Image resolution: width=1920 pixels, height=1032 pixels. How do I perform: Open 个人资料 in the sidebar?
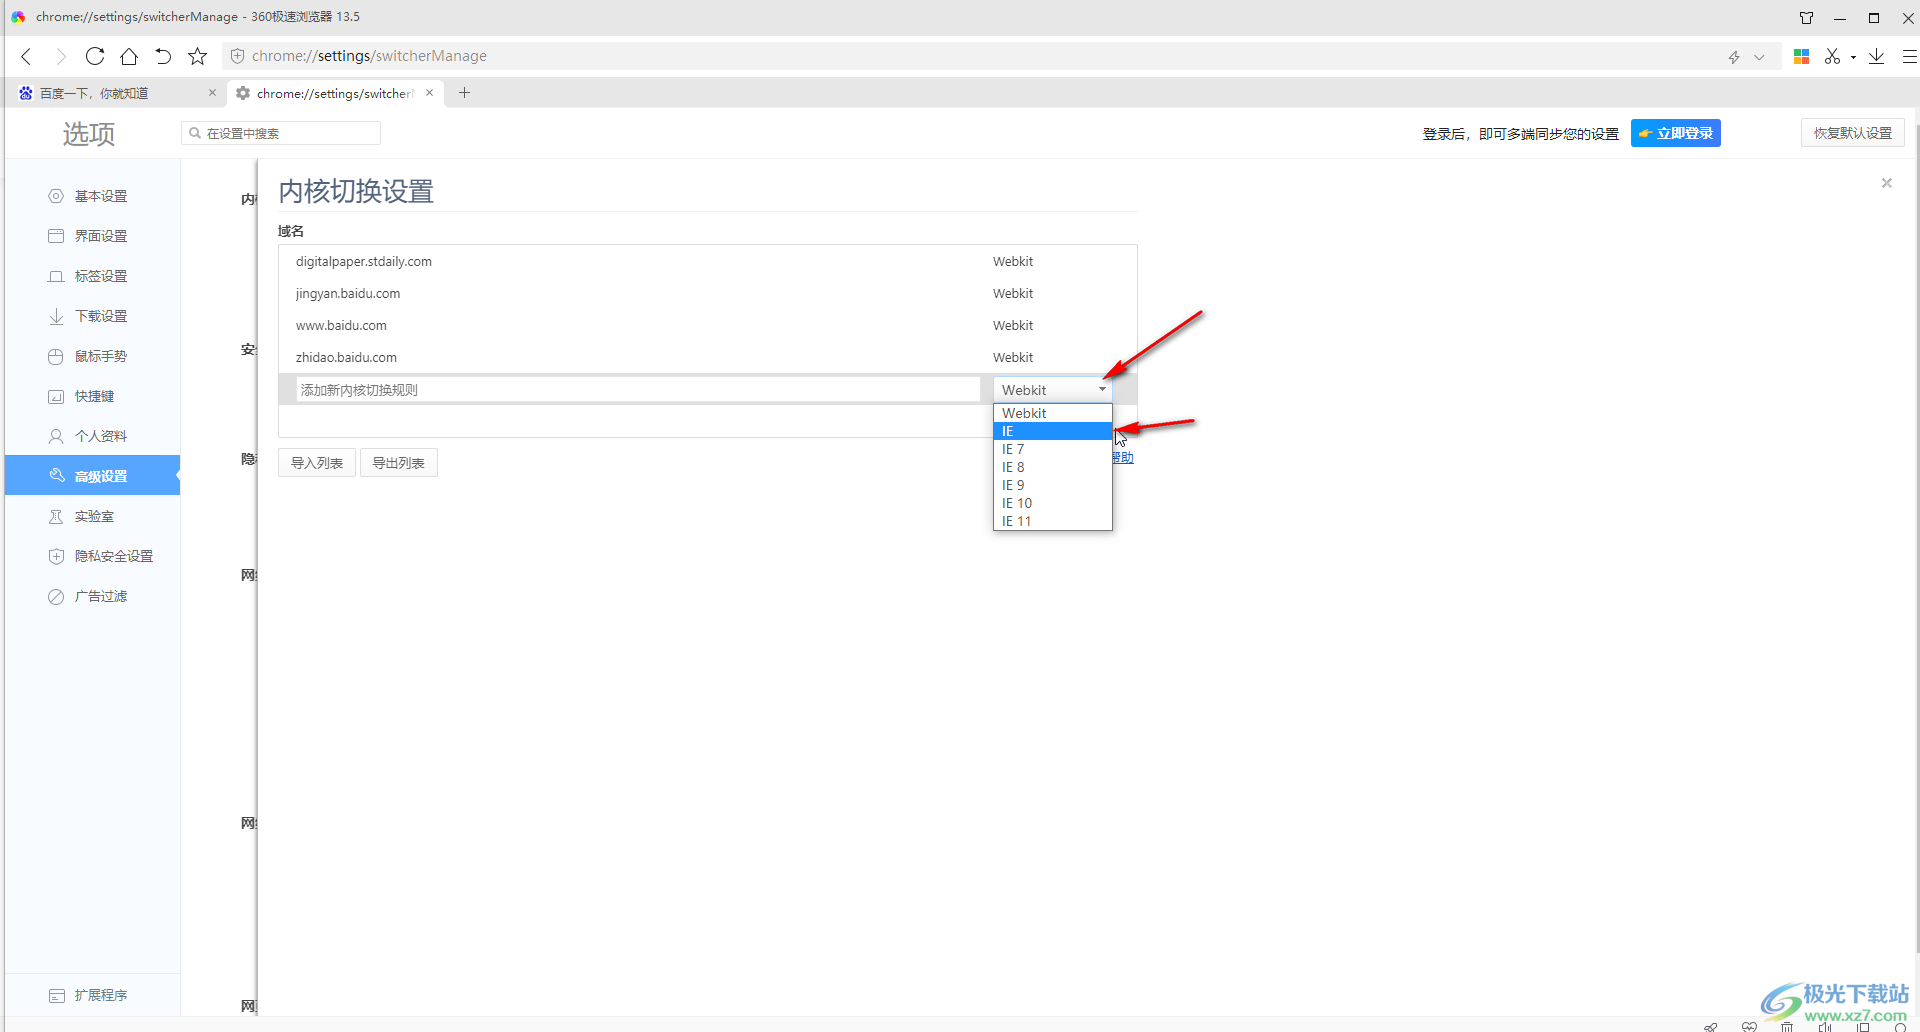click(92, 436)
